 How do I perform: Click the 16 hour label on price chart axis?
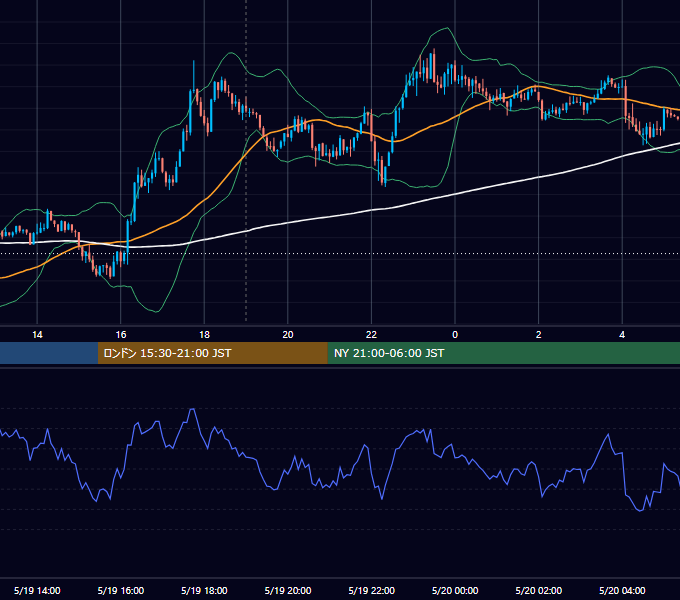[x=121, y=334]
